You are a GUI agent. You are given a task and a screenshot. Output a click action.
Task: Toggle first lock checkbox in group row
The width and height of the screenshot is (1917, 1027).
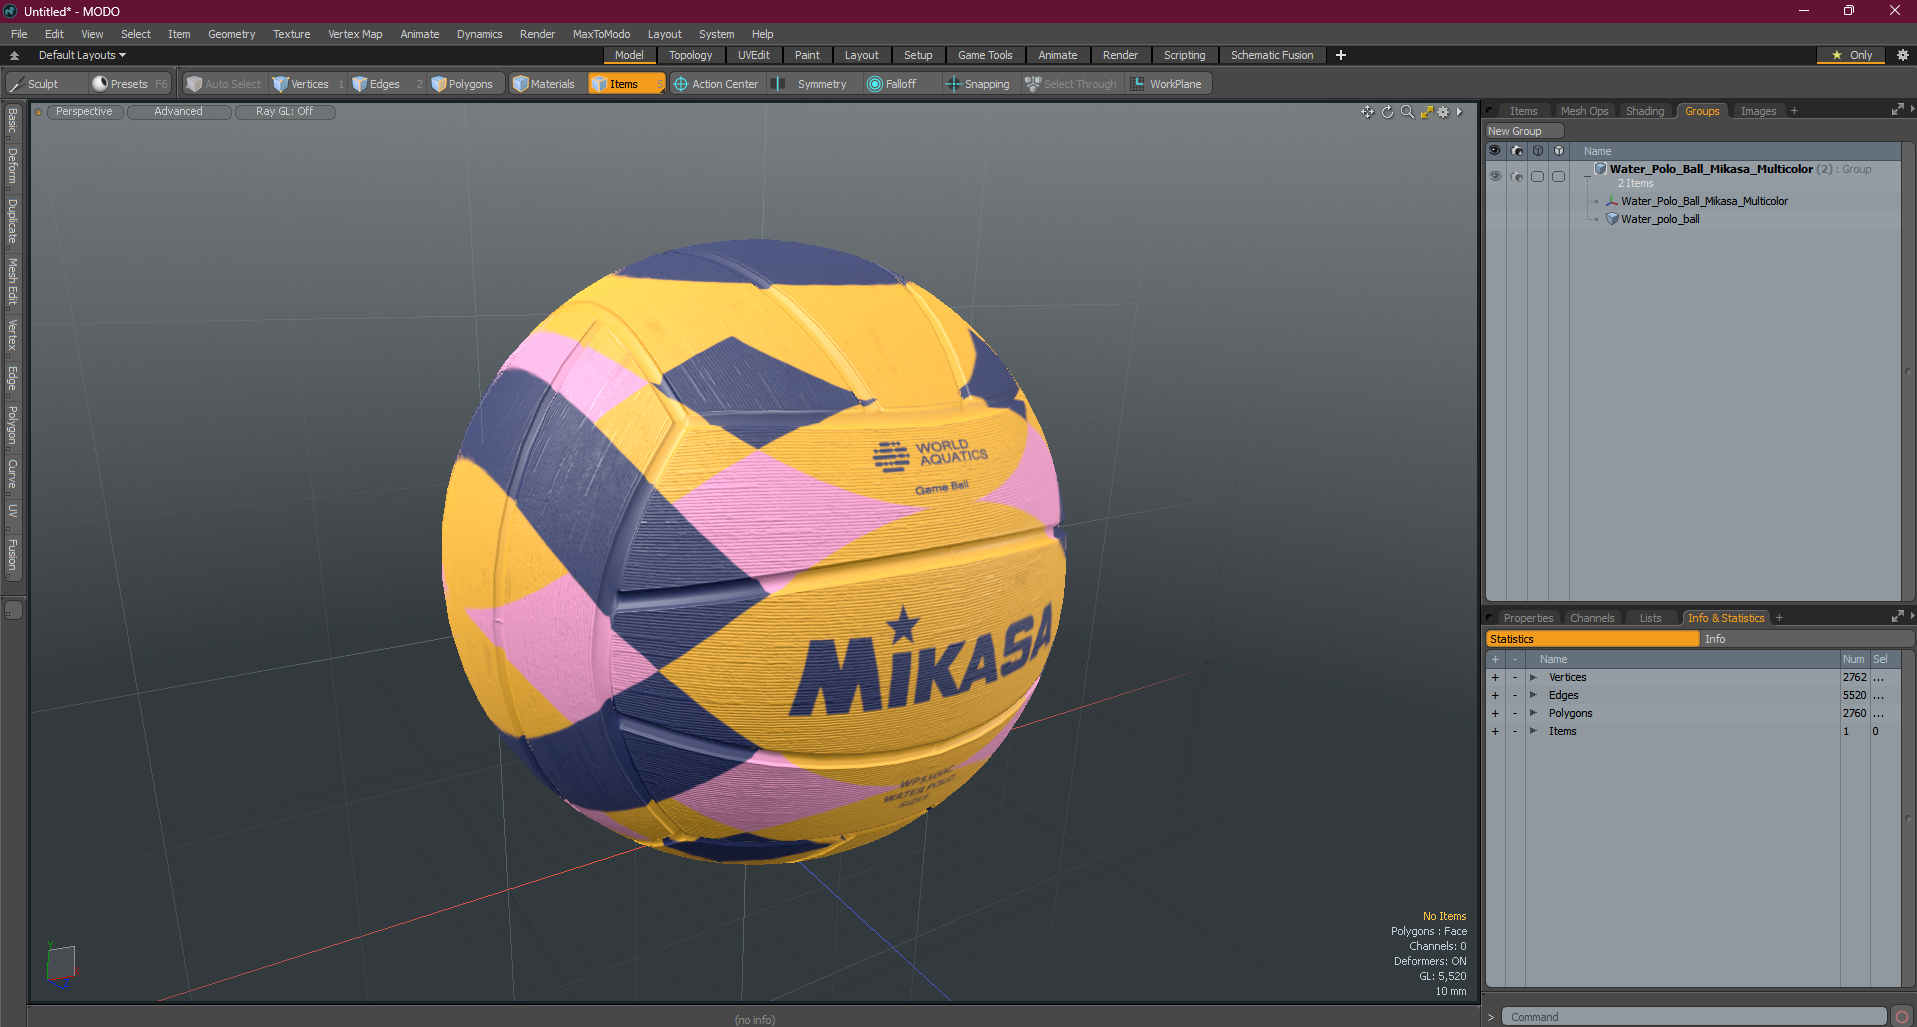click(1538, 176)
